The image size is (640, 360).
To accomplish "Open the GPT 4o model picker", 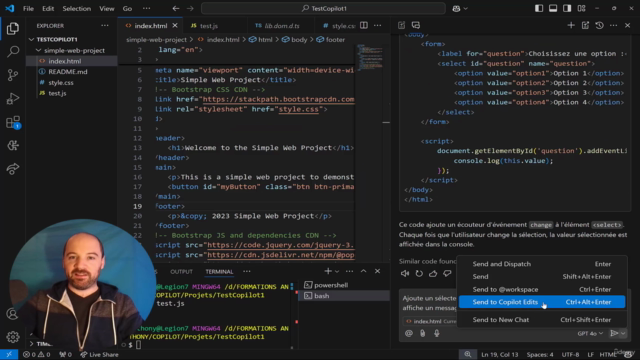I will coord(590,333).
